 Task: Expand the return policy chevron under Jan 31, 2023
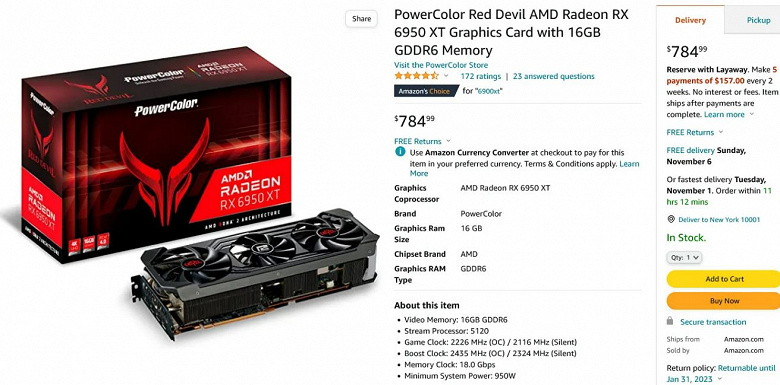(721, 380)
